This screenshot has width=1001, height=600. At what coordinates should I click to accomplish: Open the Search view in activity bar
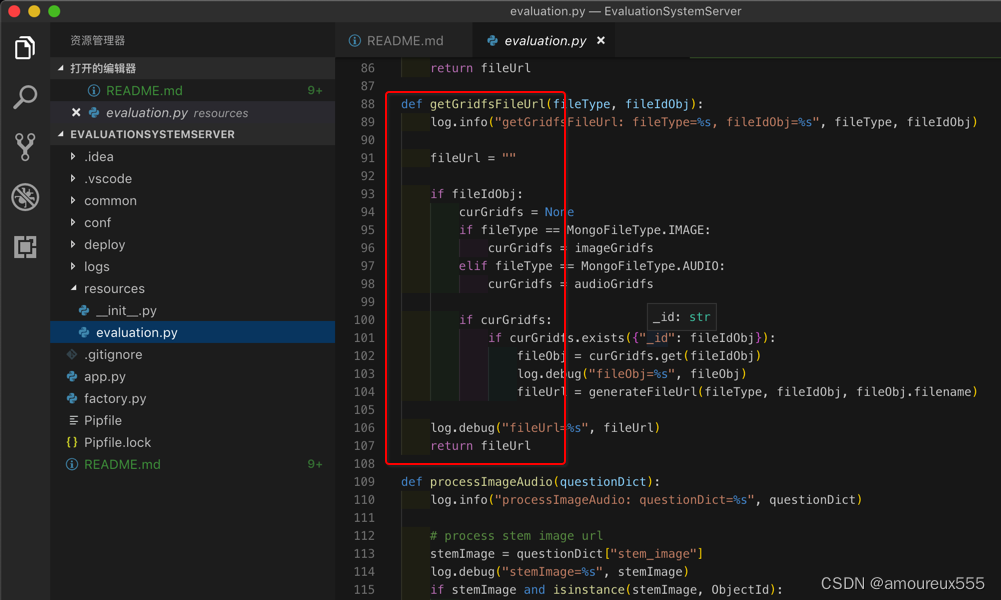(24, 97)
